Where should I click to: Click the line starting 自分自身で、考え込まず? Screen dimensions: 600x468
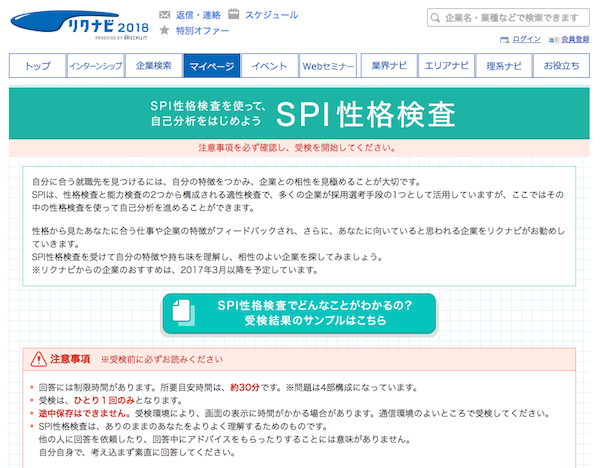click(137, 452)
